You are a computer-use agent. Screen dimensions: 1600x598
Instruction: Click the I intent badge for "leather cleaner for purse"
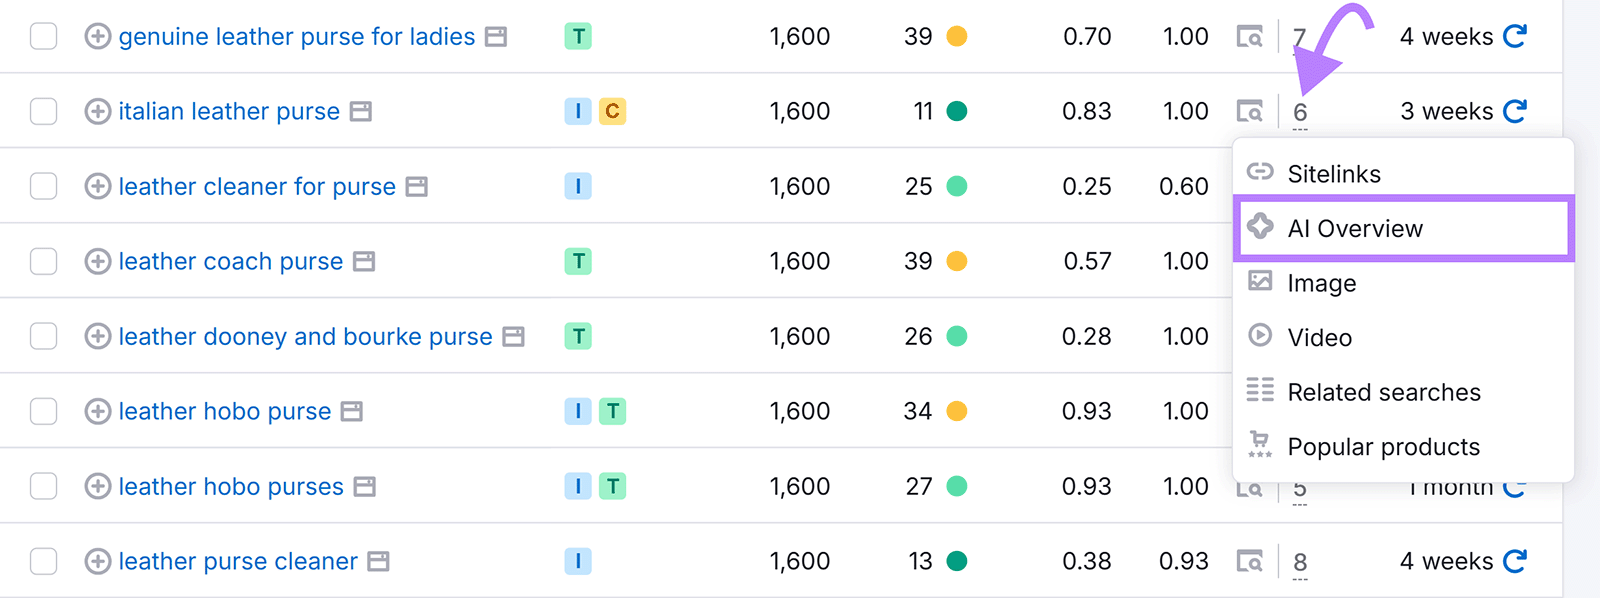[577, 186]
